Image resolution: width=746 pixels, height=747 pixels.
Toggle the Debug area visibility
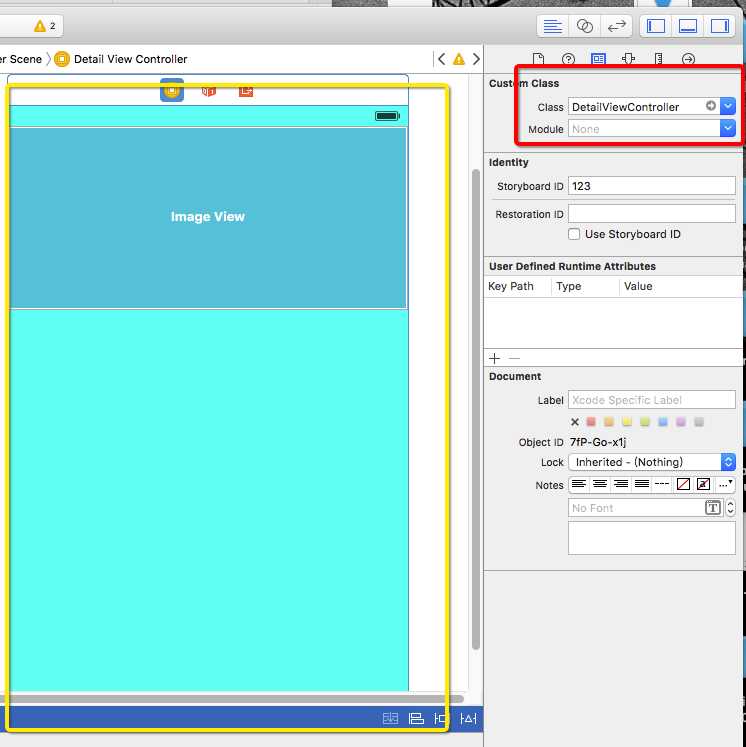click(x=687, y=26)
